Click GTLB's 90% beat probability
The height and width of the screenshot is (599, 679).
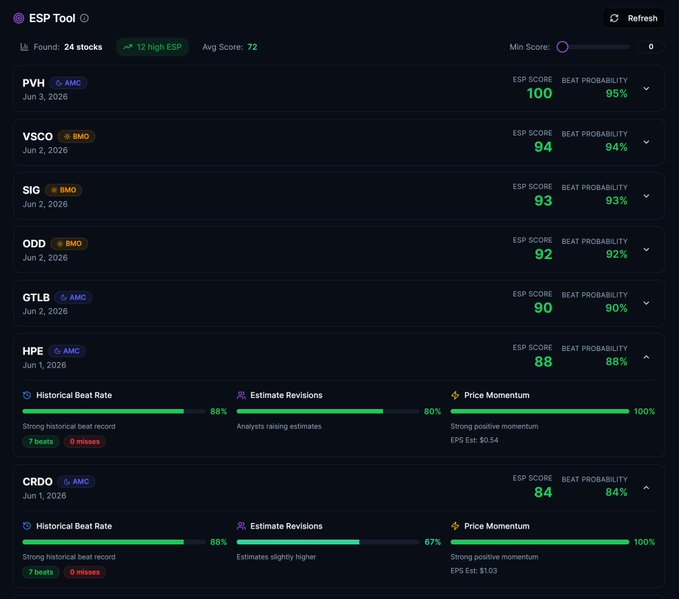[616, 308]
